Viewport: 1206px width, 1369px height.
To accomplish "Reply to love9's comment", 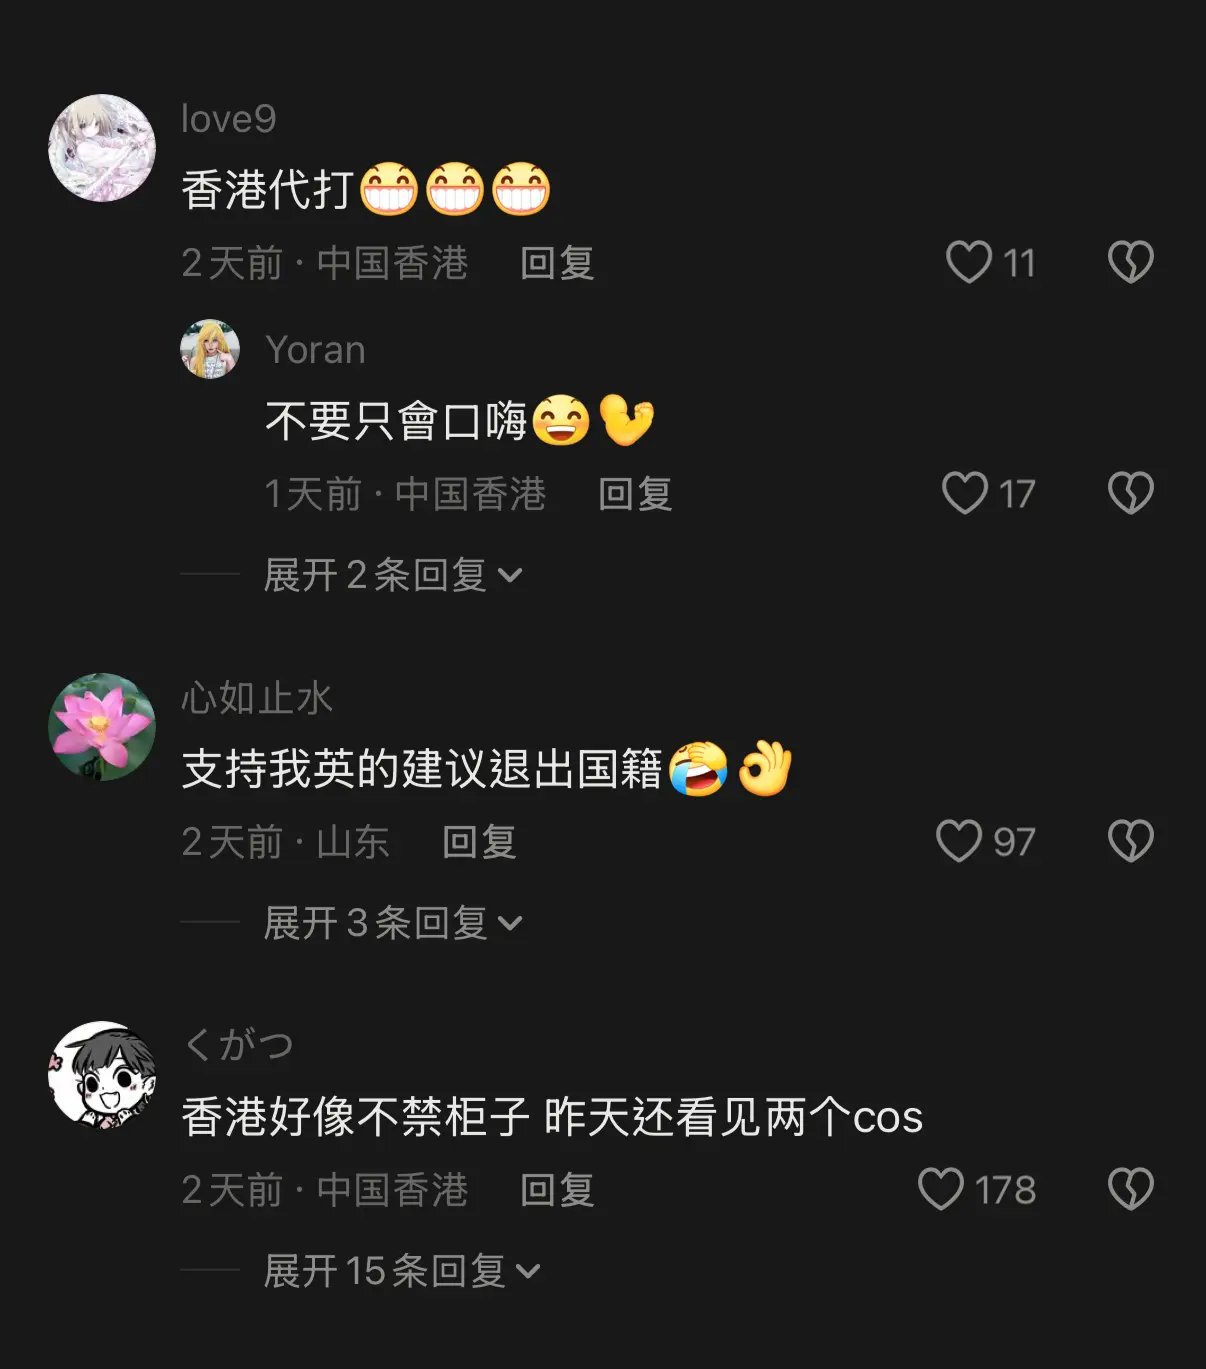I will 557,264.
